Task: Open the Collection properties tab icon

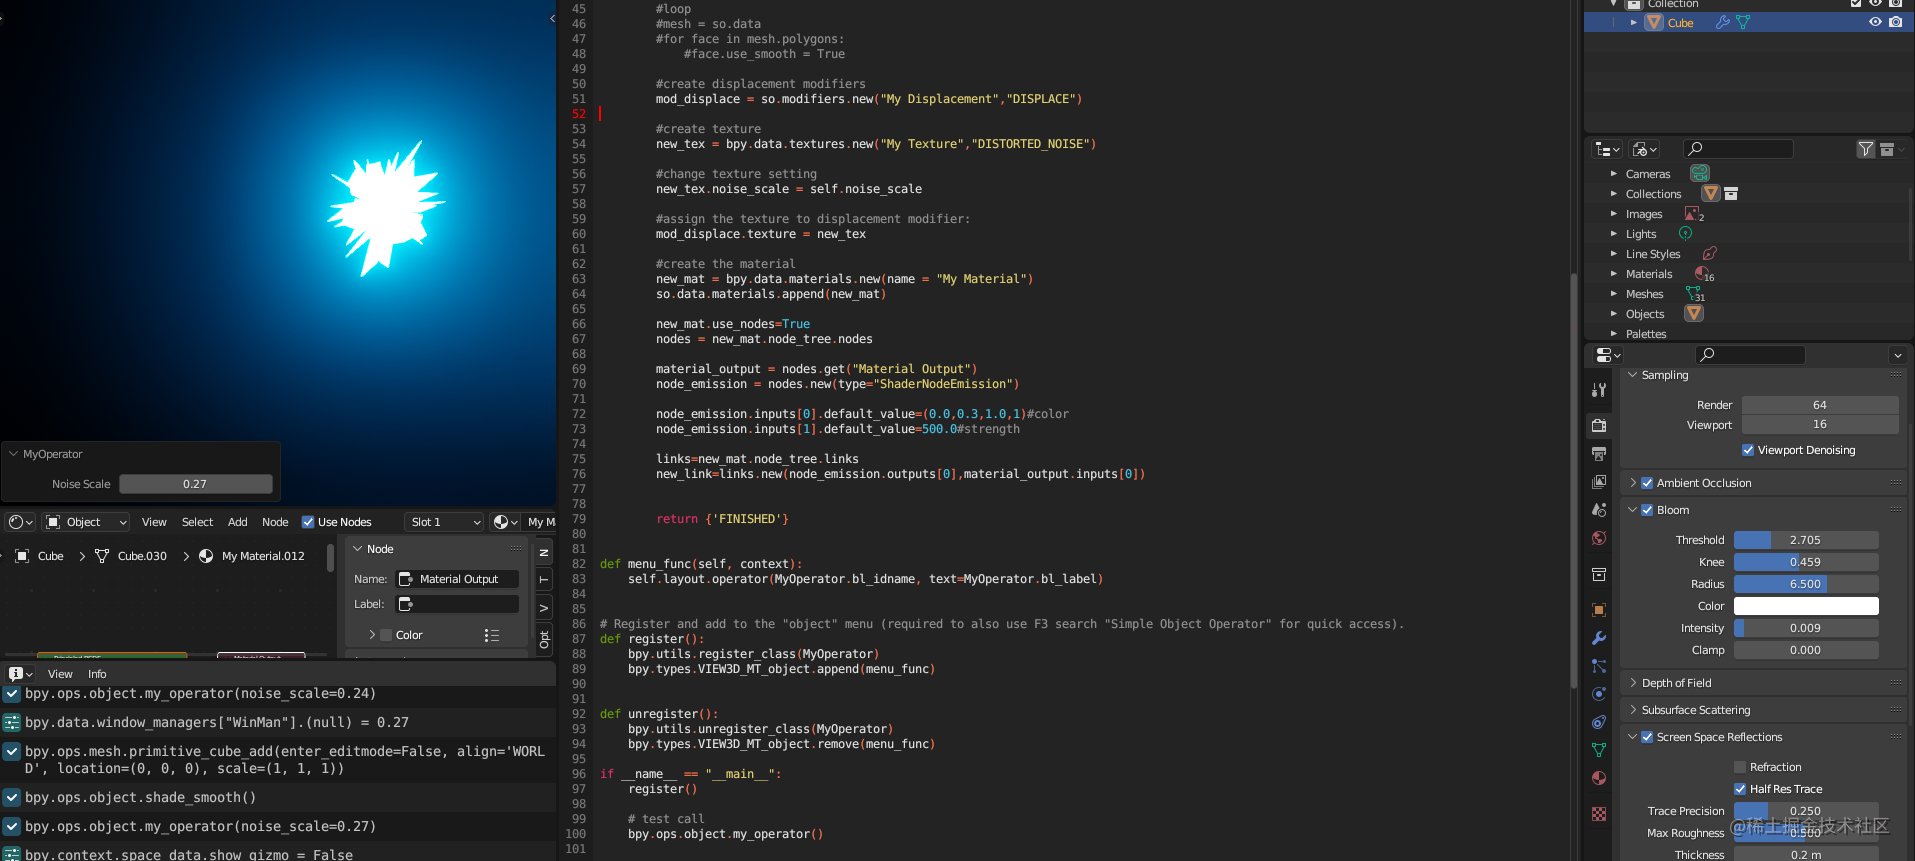Action: [x=1599, y=574]
